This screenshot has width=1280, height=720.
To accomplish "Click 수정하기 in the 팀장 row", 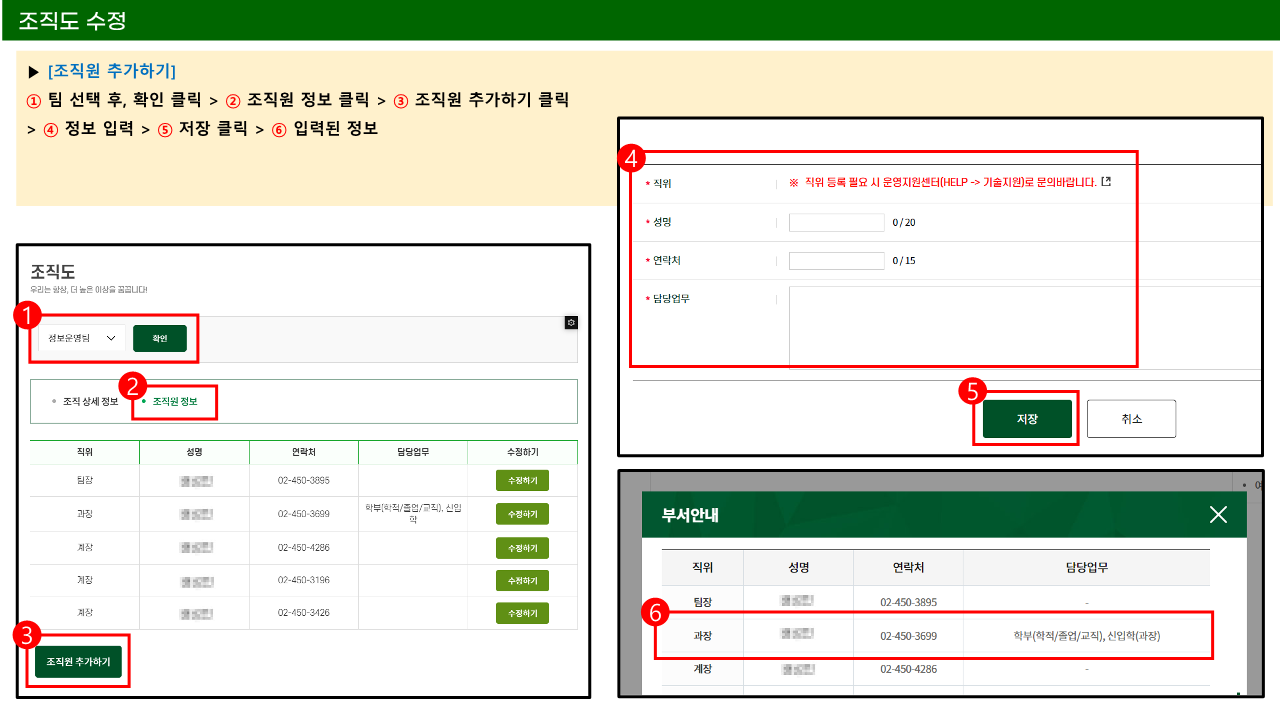I will tap(521, 480).
